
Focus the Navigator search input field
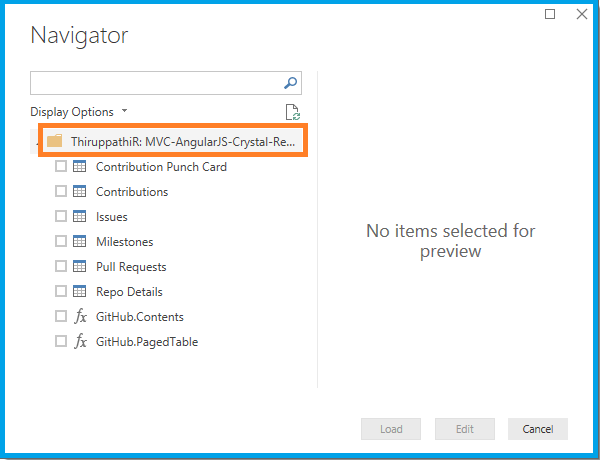(155, 83)
